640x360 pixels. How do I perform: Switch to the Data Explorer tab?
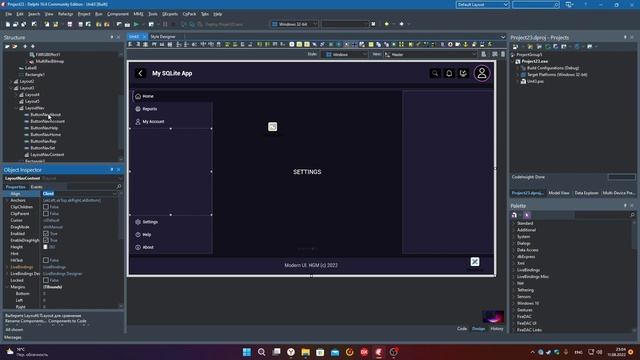coord(586,193)
